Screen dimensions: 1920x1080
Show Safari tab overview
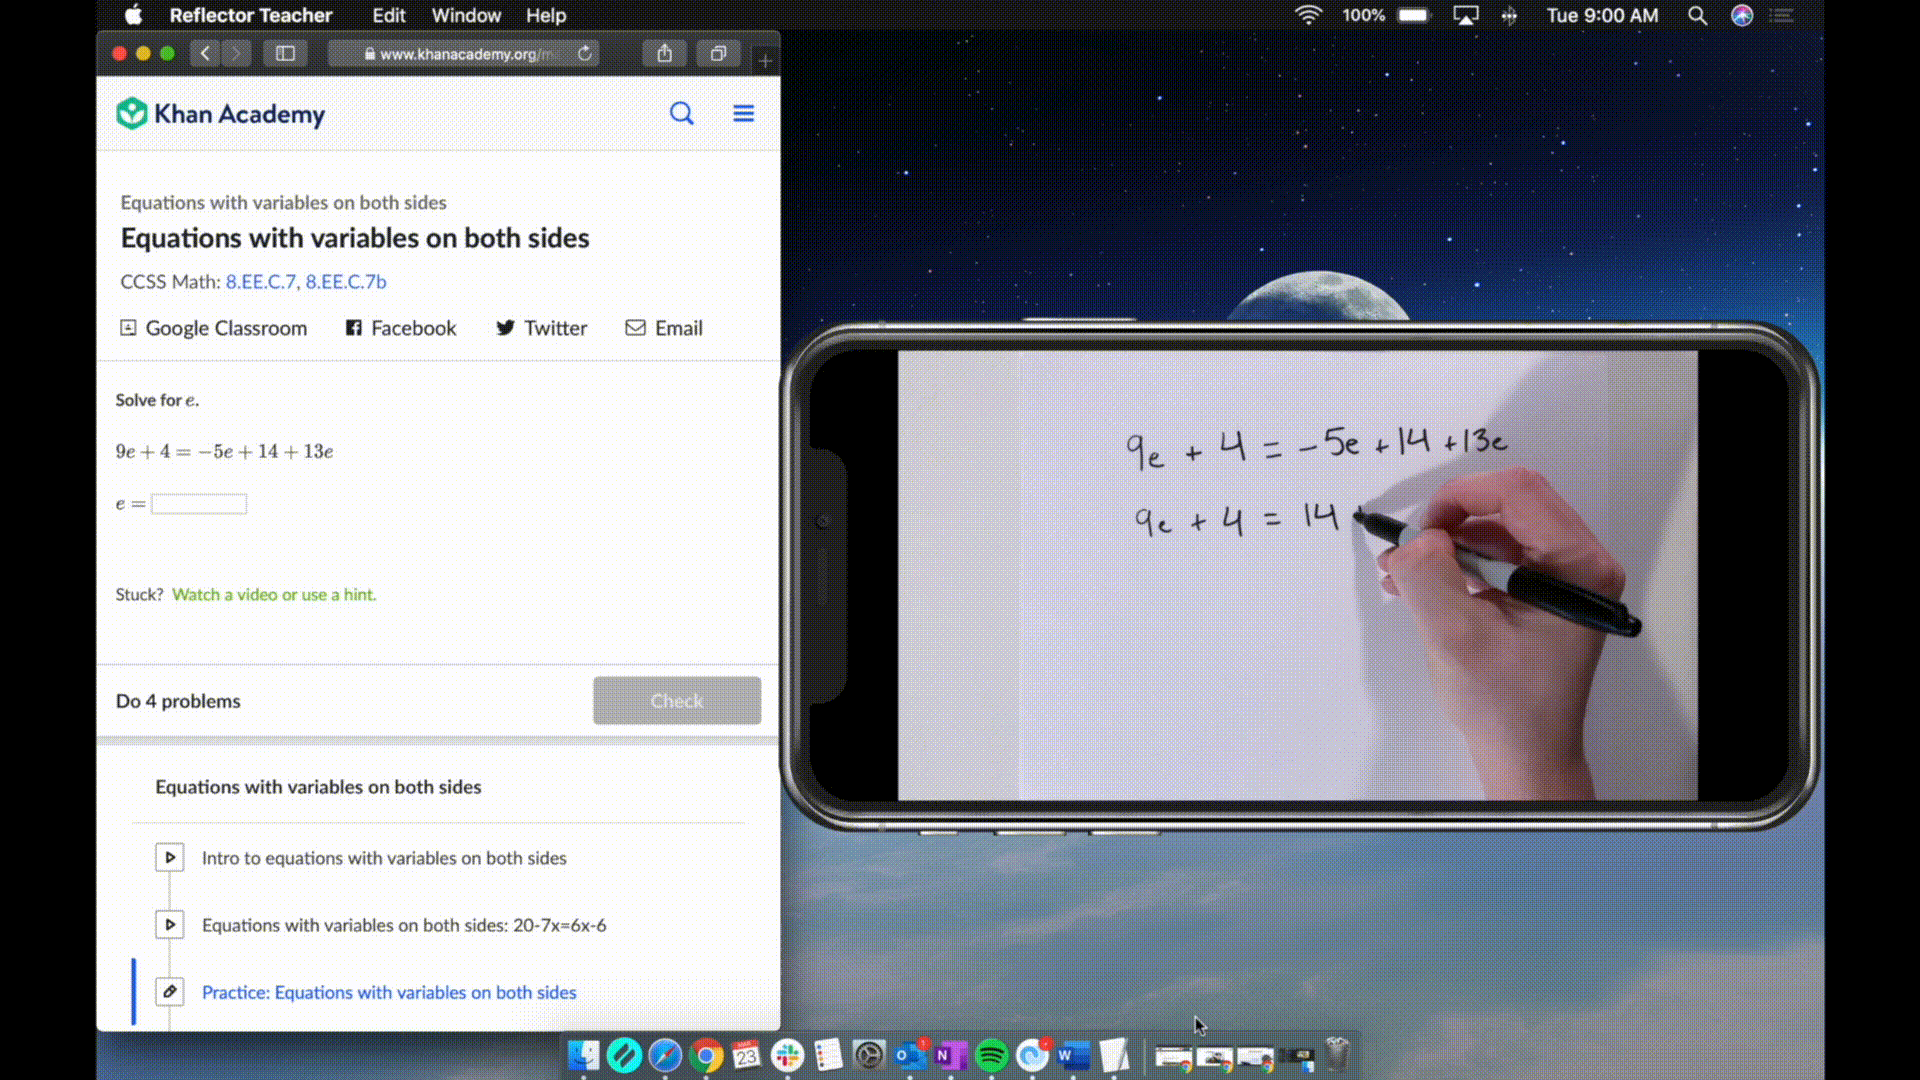pos(718,53)
